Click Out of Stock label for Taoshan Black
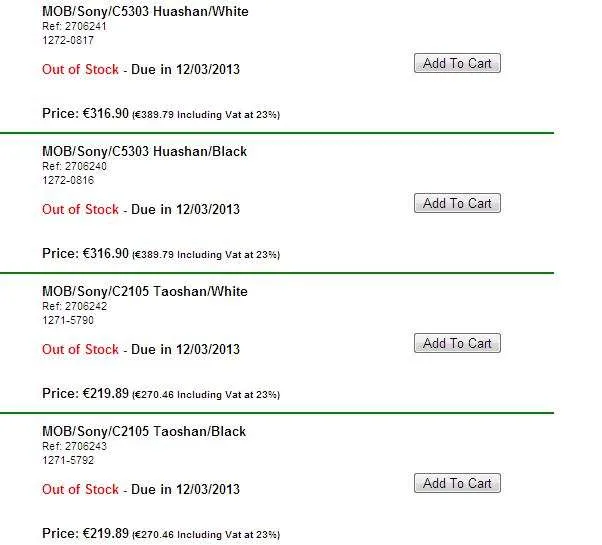Image resolution: width=602 pixels, height=545 pixels. (80, 489)
